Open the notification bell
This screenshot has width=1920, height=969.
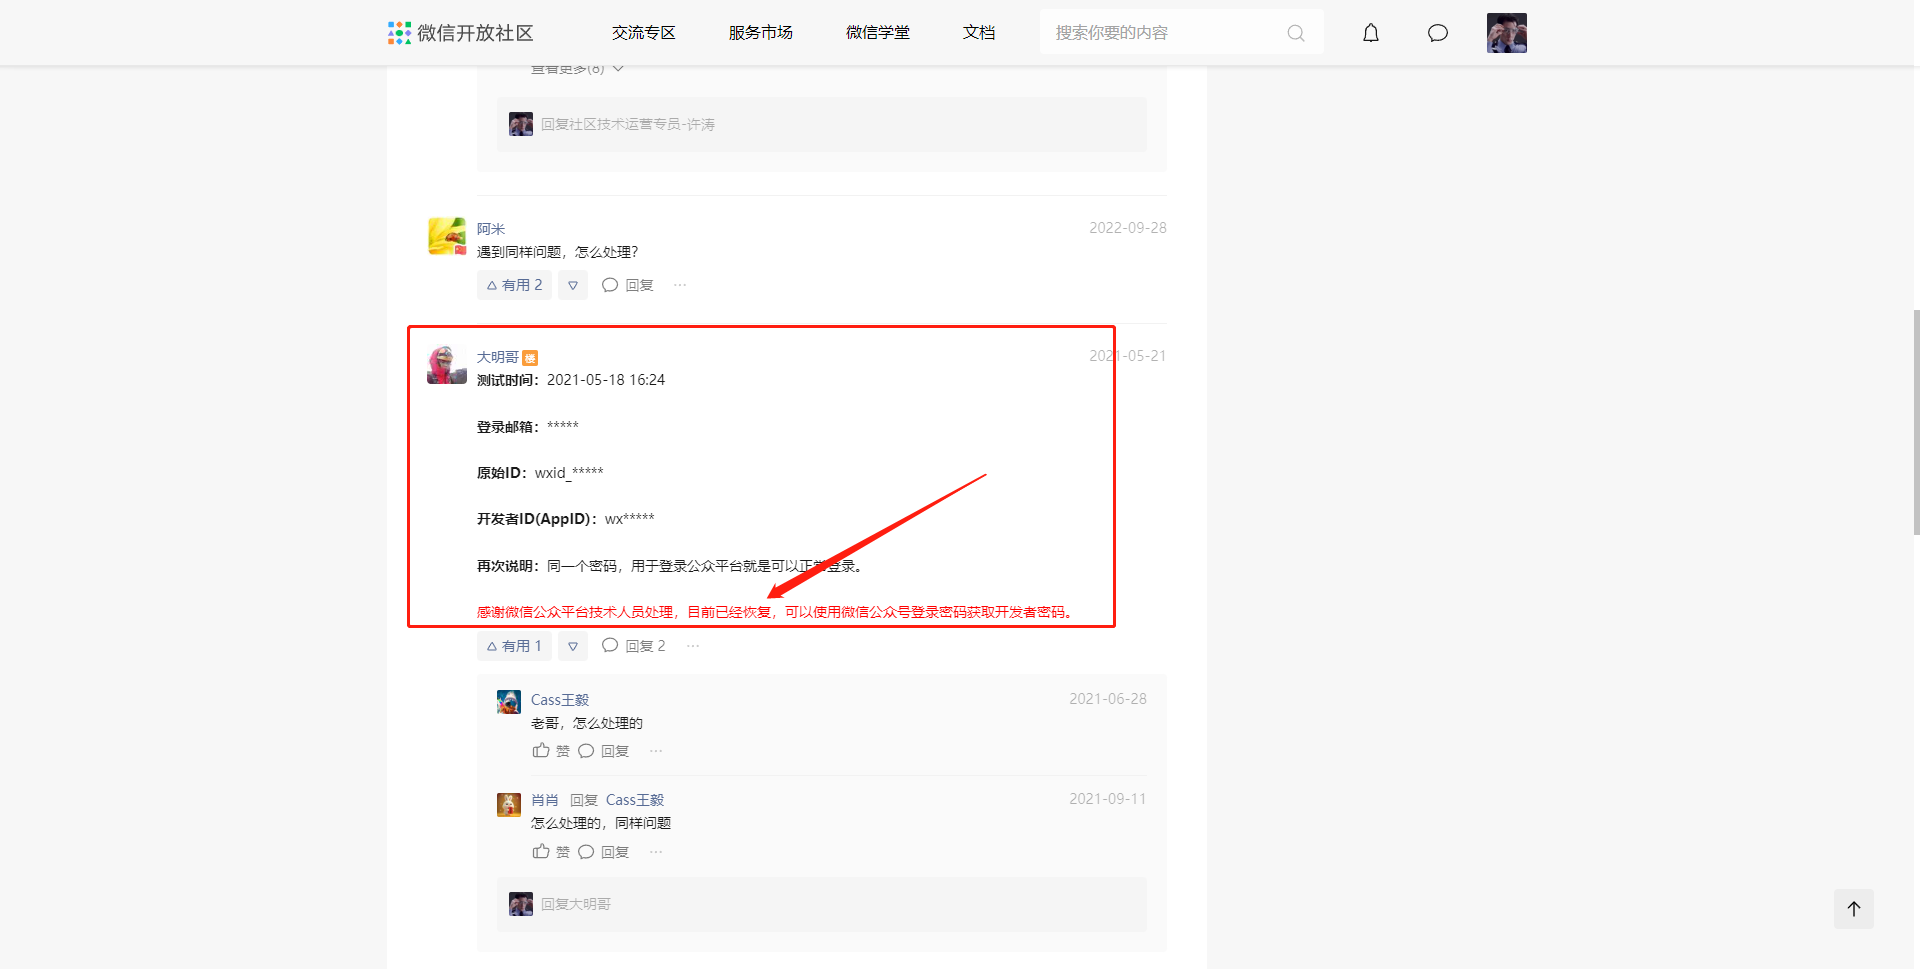1371,33
